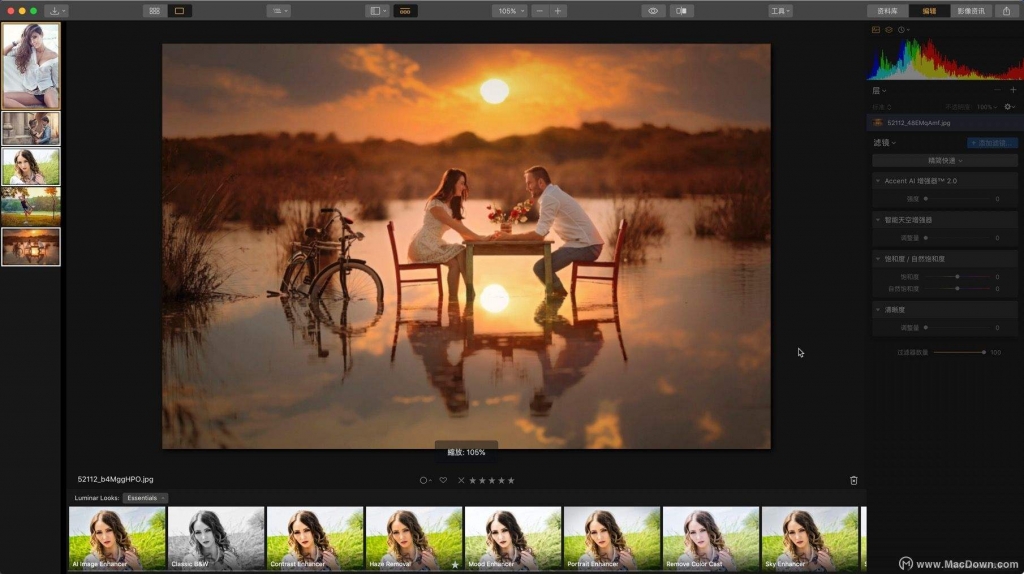Rate the photo three stars
The height and width of the screenshot is (574, 1024).
pyautogui.click(x=492, y=481)
